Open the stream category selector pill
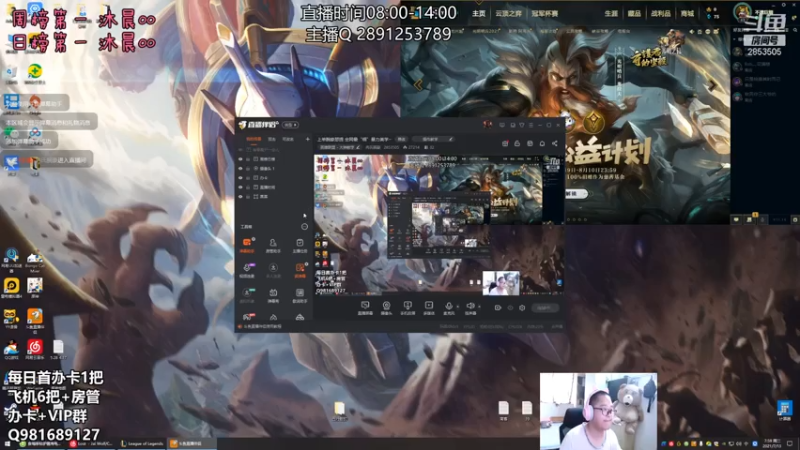800x450 pixels. coord(339,147)
